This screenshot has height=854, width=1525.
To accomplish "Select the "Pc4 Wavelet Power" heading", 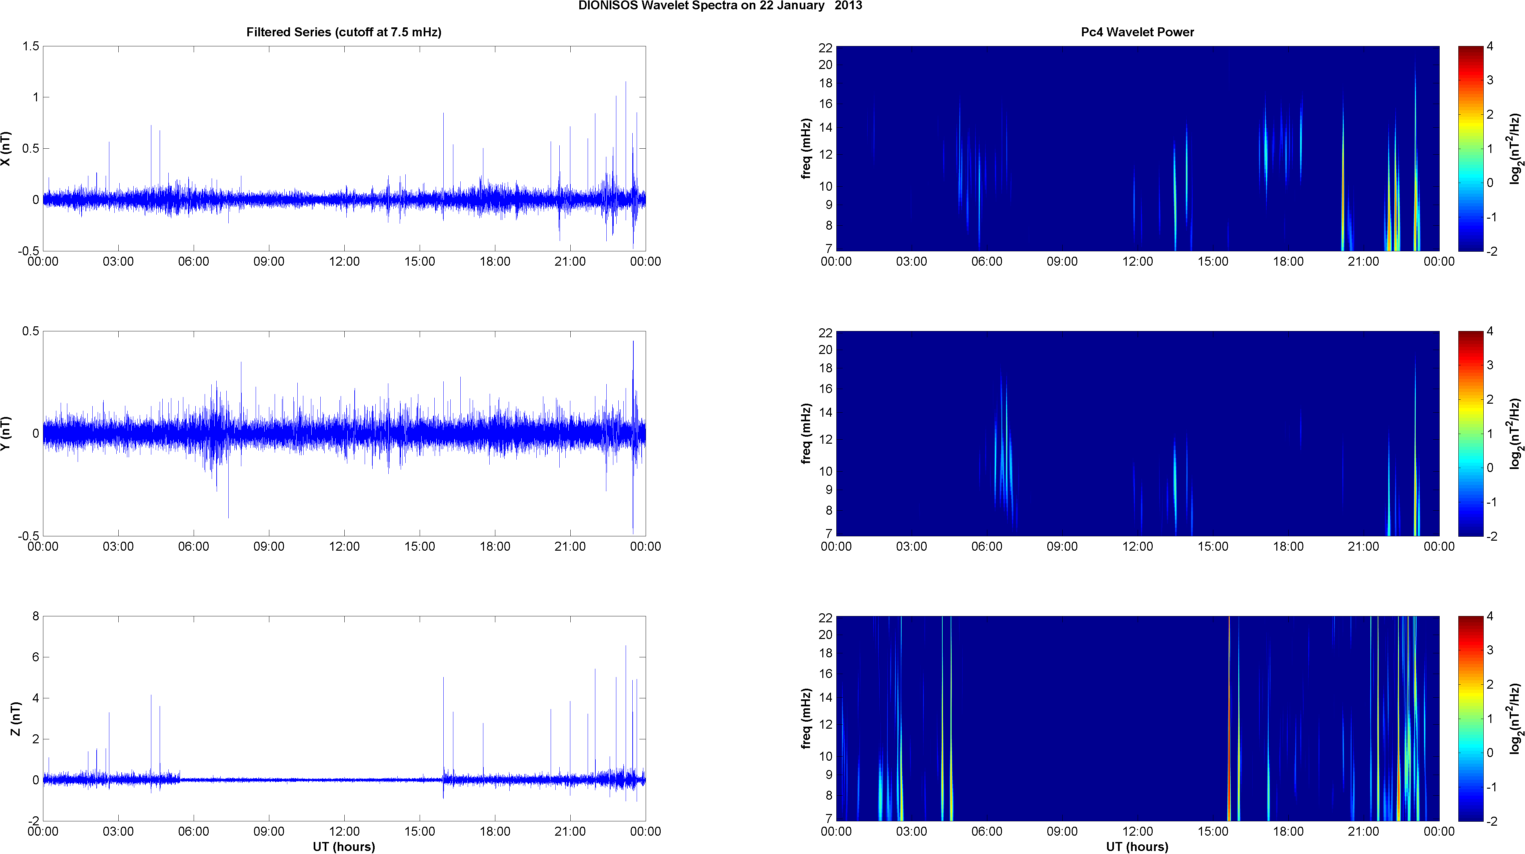I will (1137, 32).
